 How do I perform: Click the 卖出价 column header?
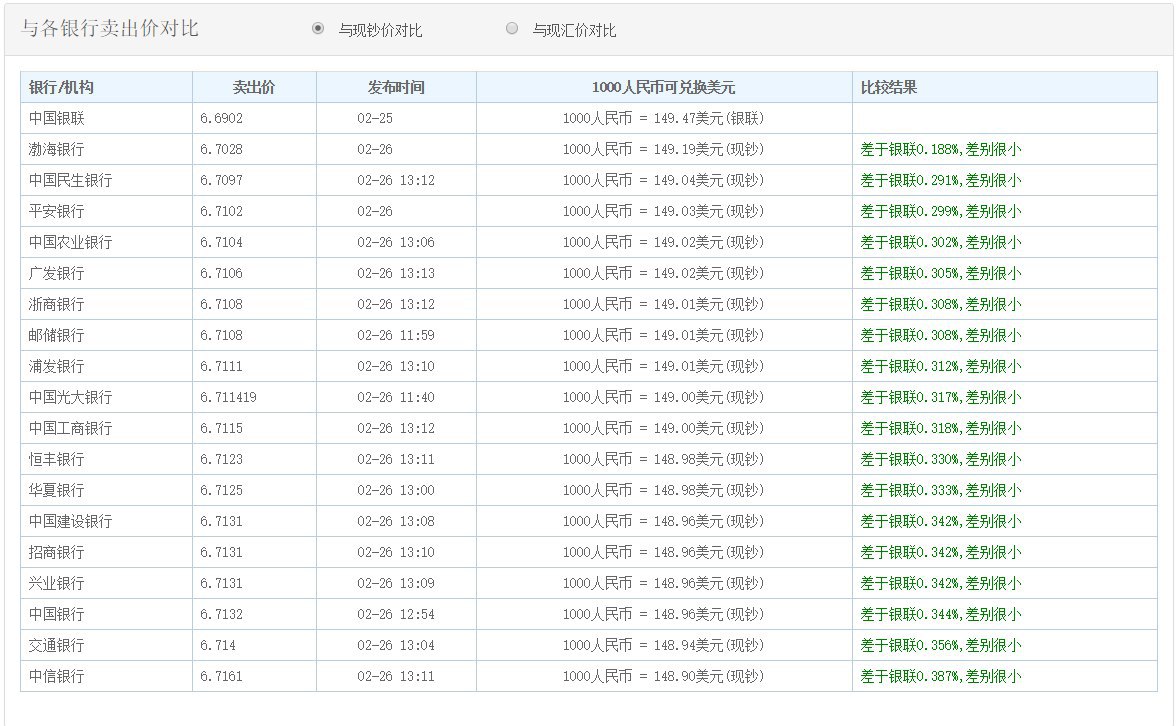coord(254,87)
